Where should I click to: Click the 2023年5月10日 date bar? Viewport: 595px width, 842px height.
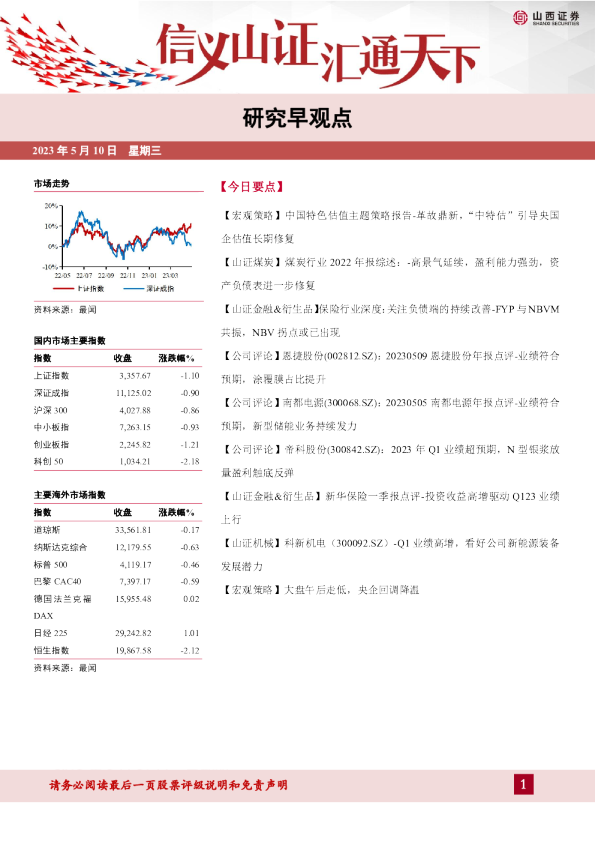[x=298, y=150]
